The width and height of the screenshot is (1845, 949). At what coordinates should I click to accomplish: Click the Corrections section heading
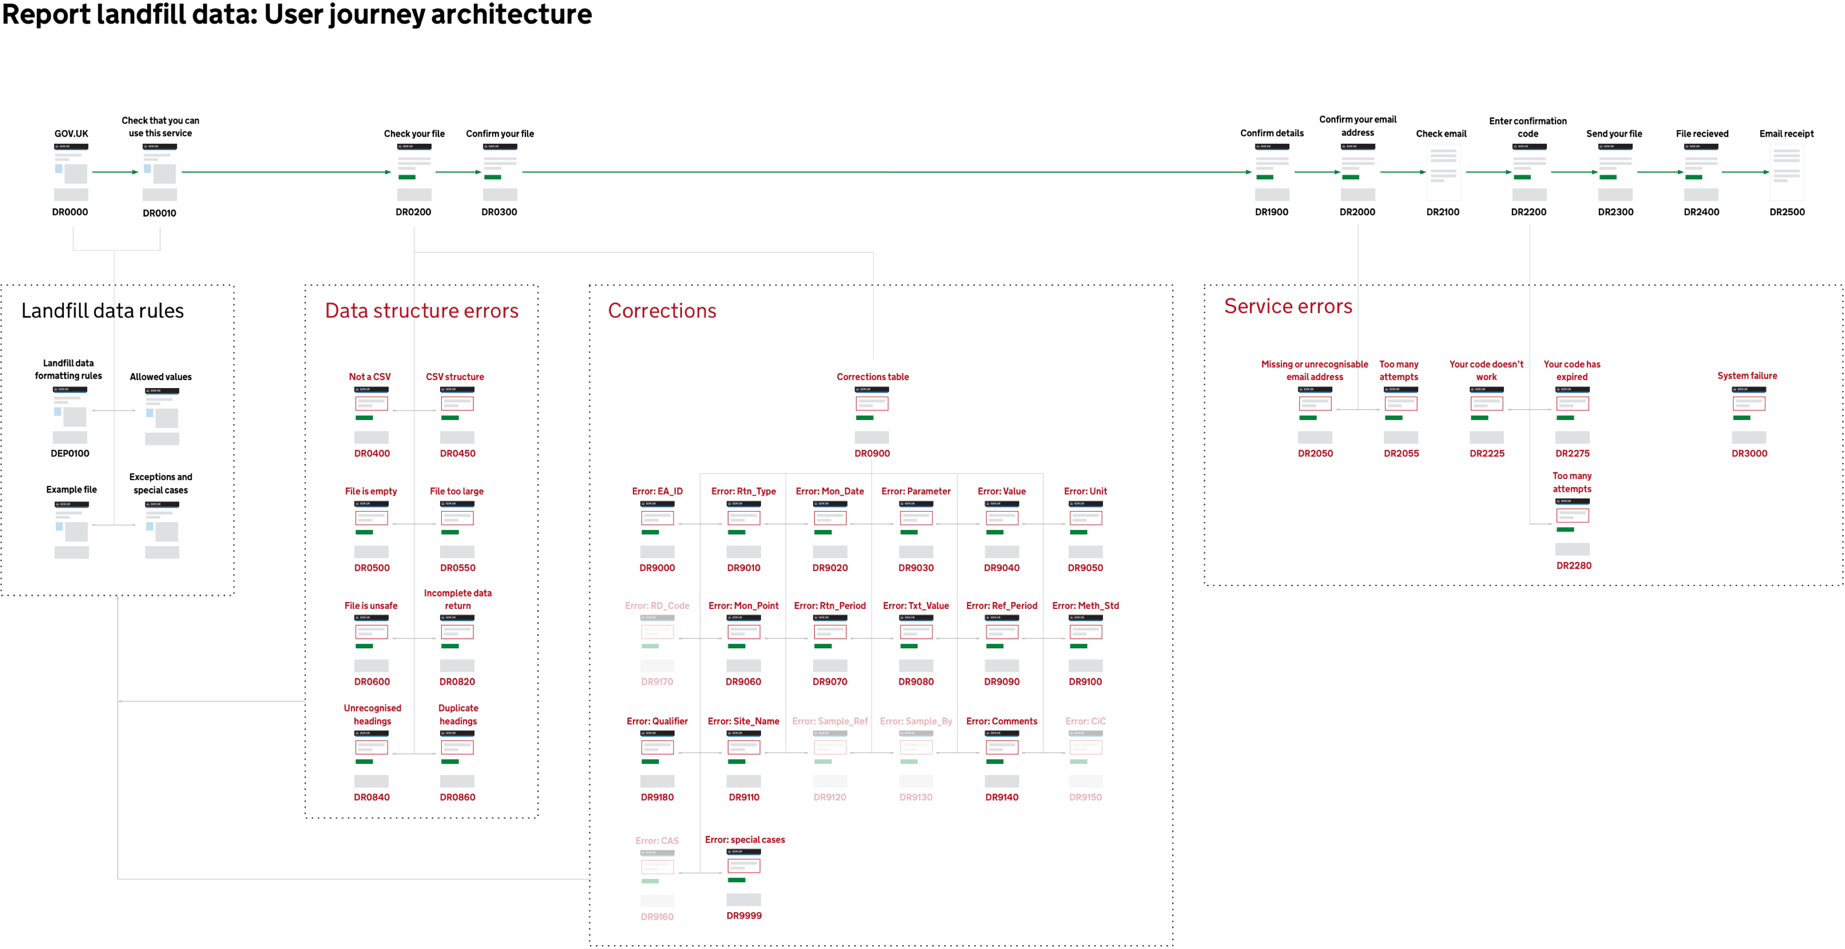pyautogui.click(x=662, y=311)
